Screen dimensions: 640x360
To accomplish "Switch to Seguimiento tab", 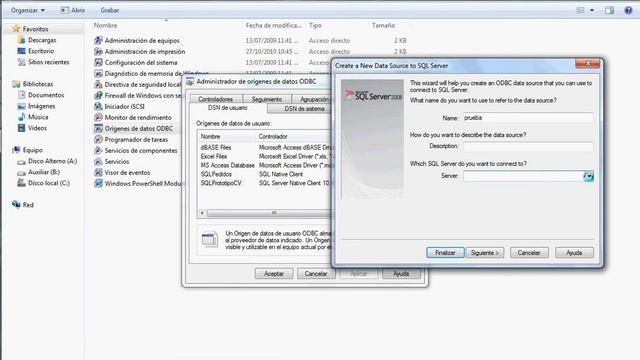I will click(267, 99).
